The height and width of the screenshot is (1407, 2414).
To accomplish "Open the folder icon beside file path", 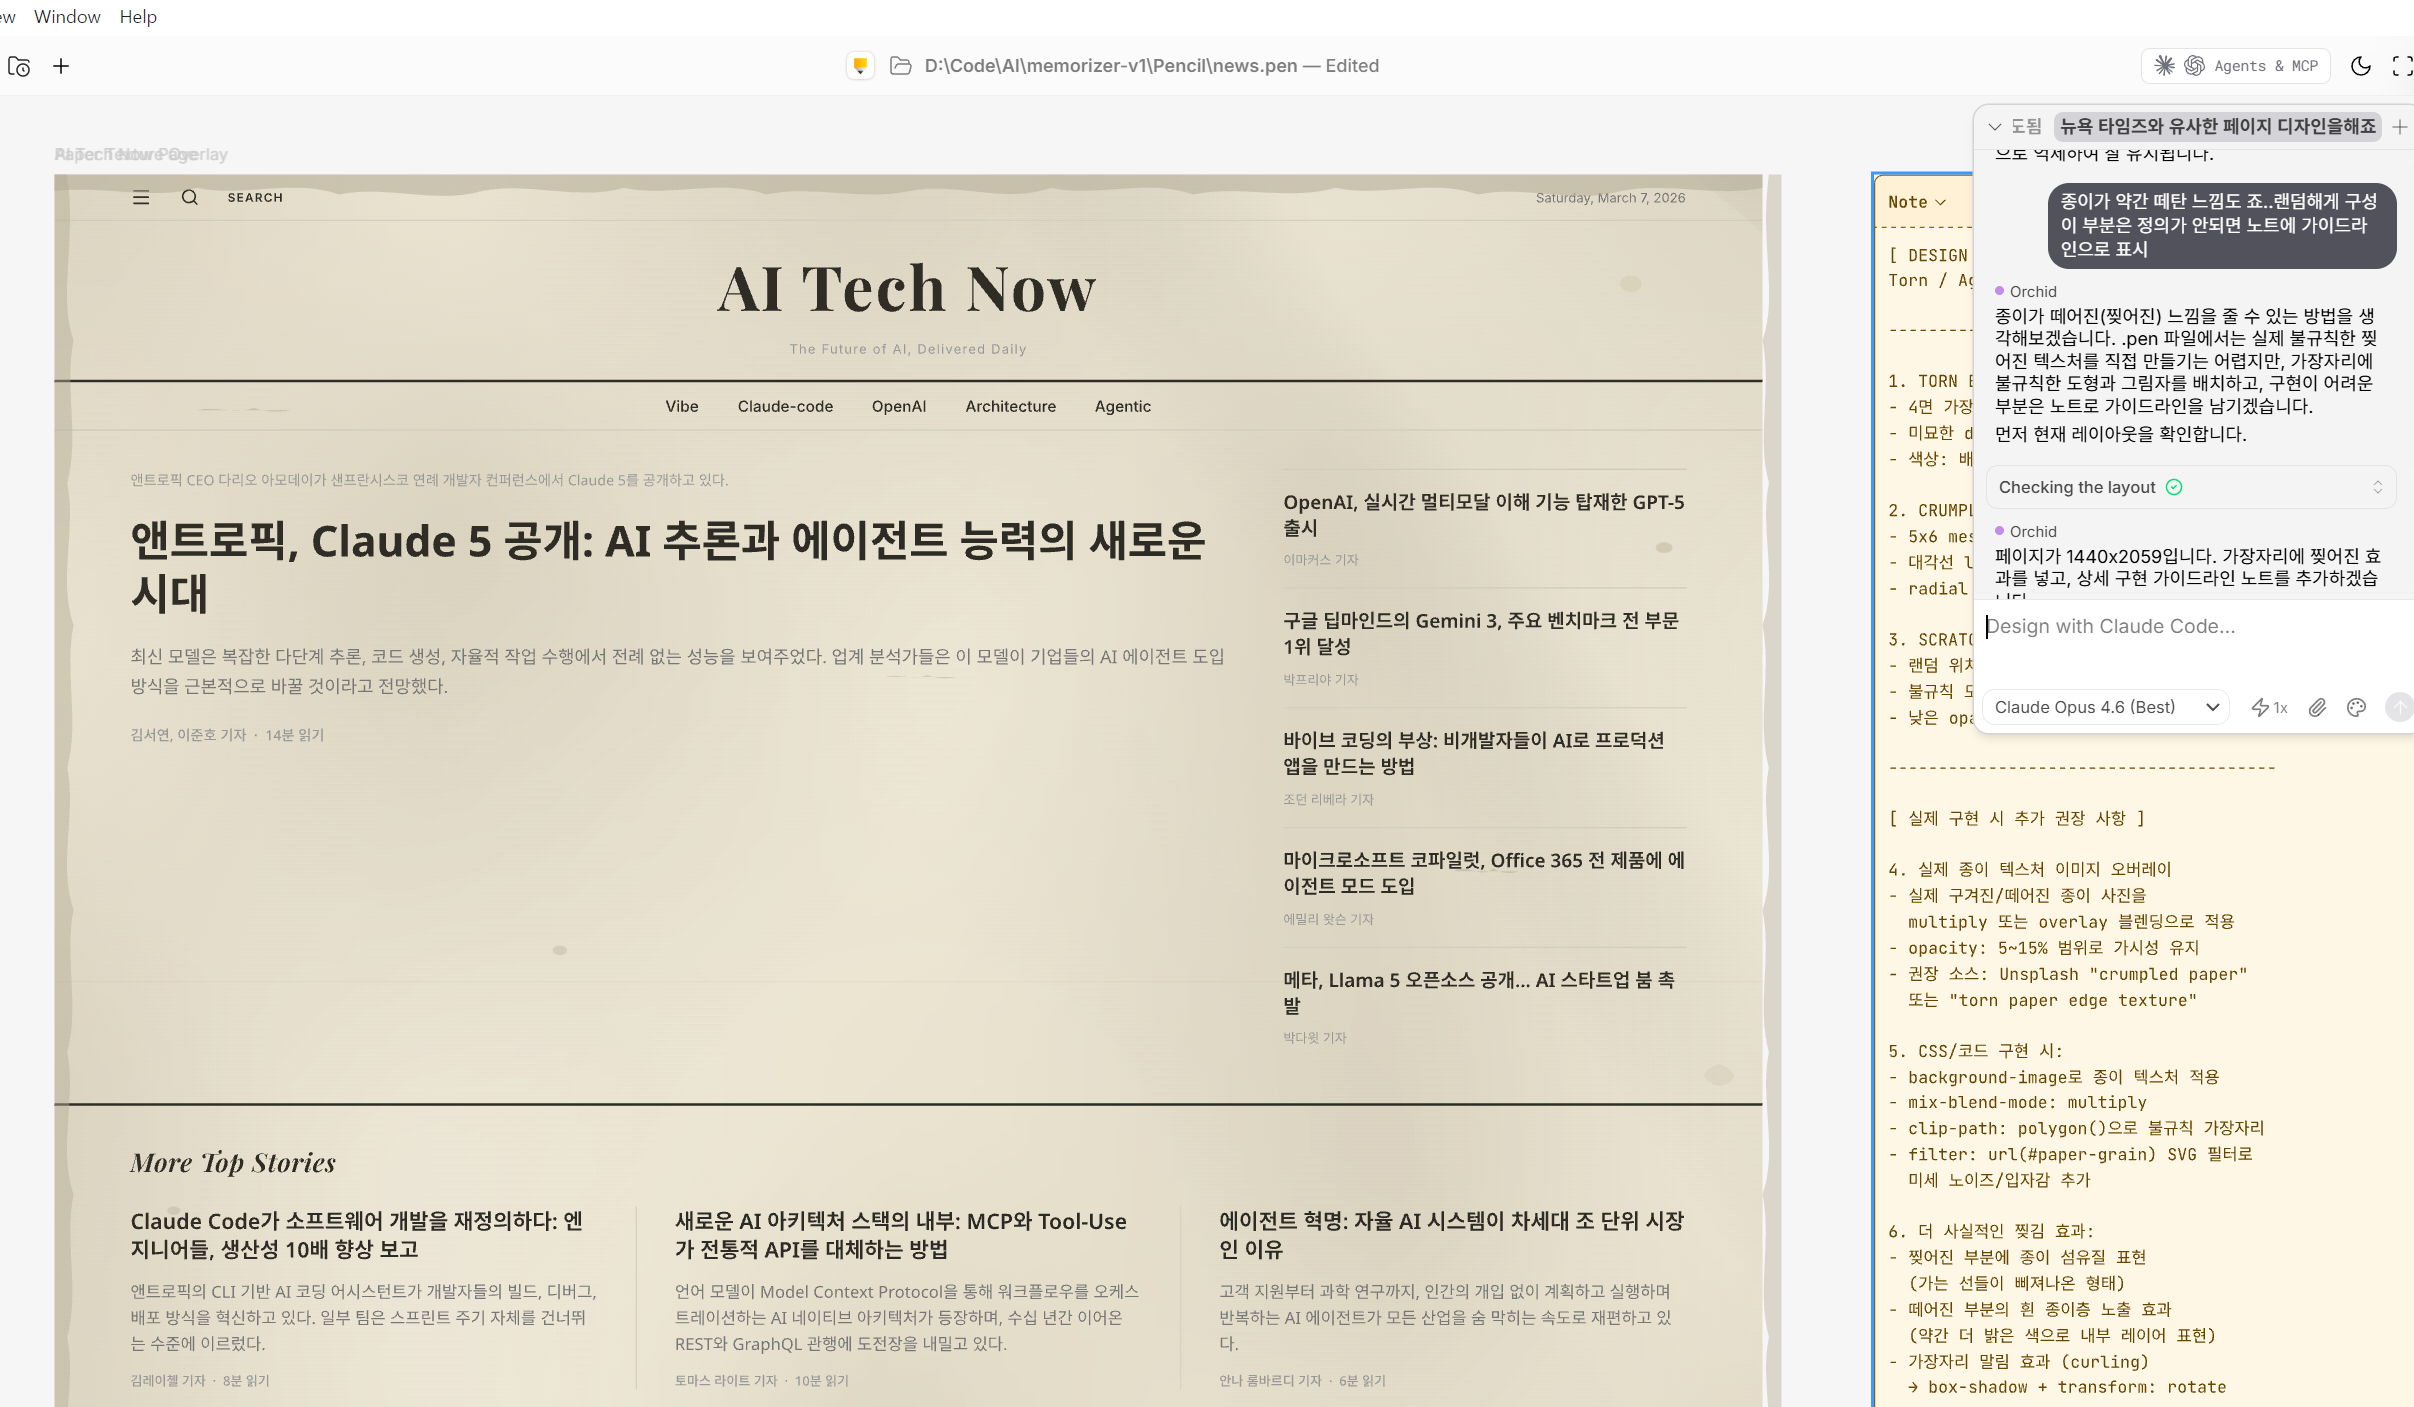I will coord(900,66).
